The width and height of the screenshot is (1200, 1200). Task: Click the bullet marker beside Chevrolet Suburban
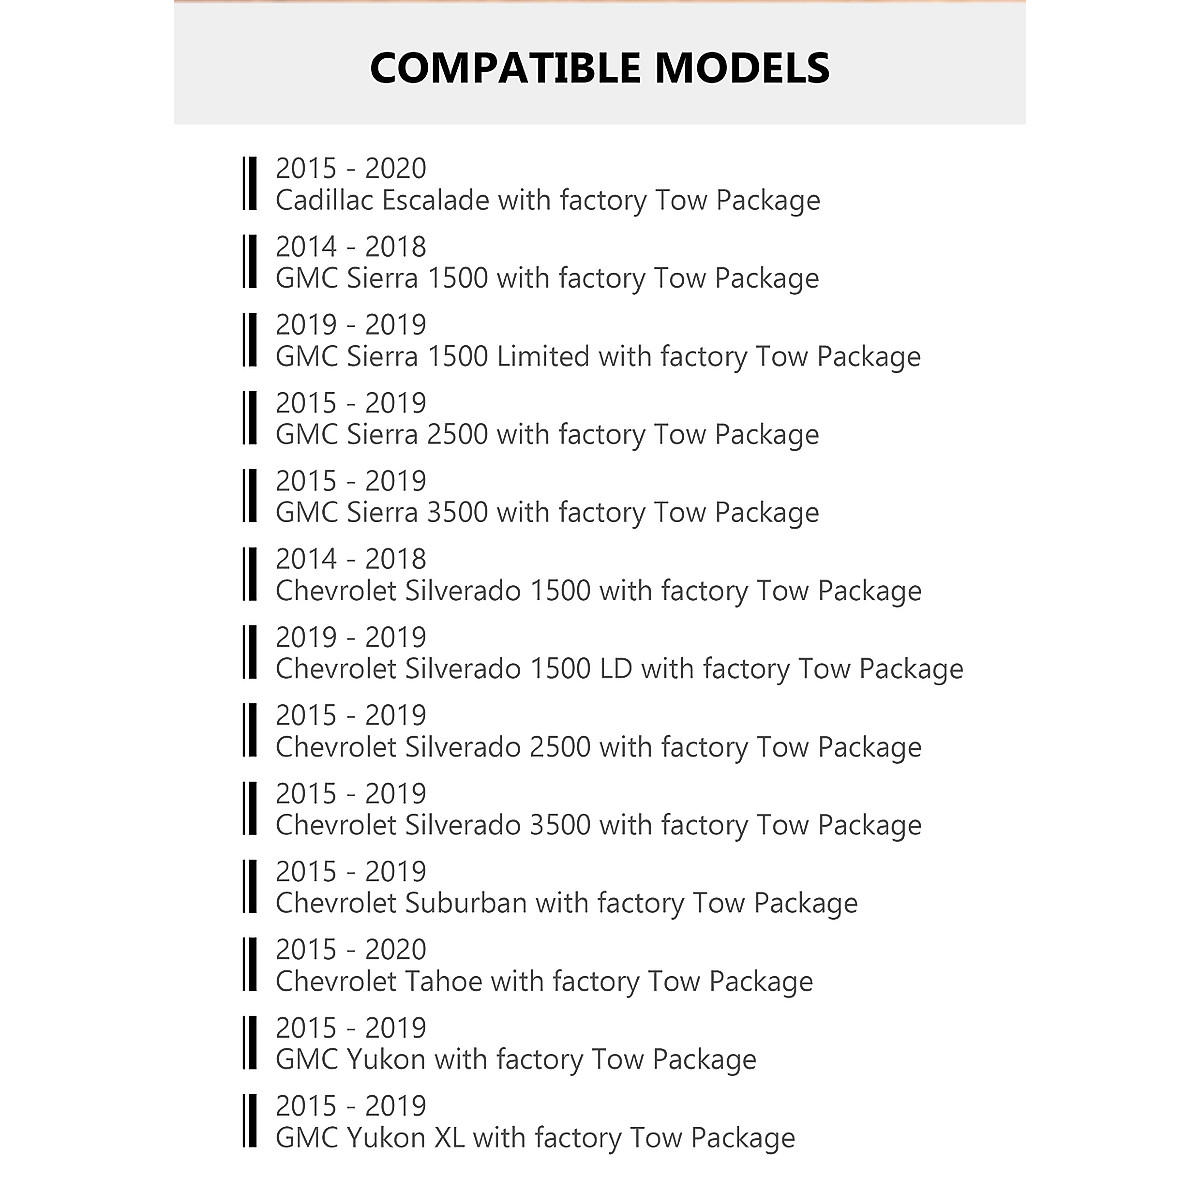click(x=250, y=886)
